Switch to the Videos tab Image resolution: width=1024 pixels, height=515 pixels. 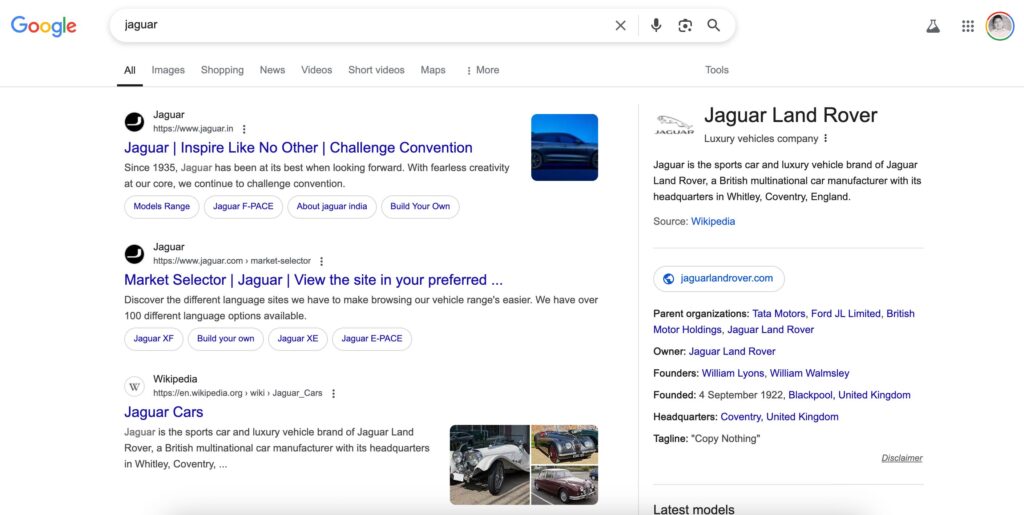tap(317, 70)
